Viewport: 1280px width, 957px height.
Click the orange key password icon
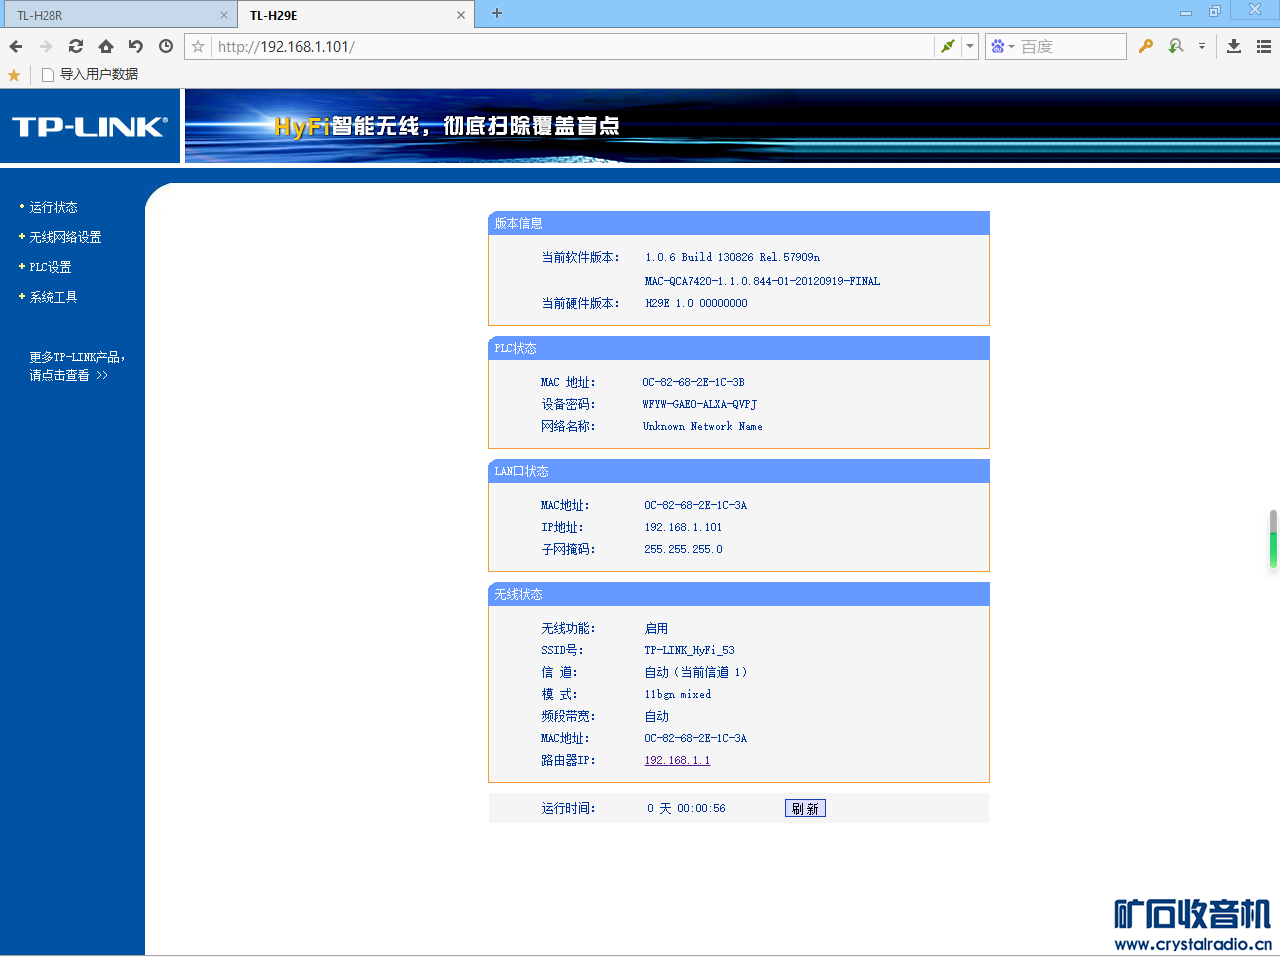click(1146, 46)
